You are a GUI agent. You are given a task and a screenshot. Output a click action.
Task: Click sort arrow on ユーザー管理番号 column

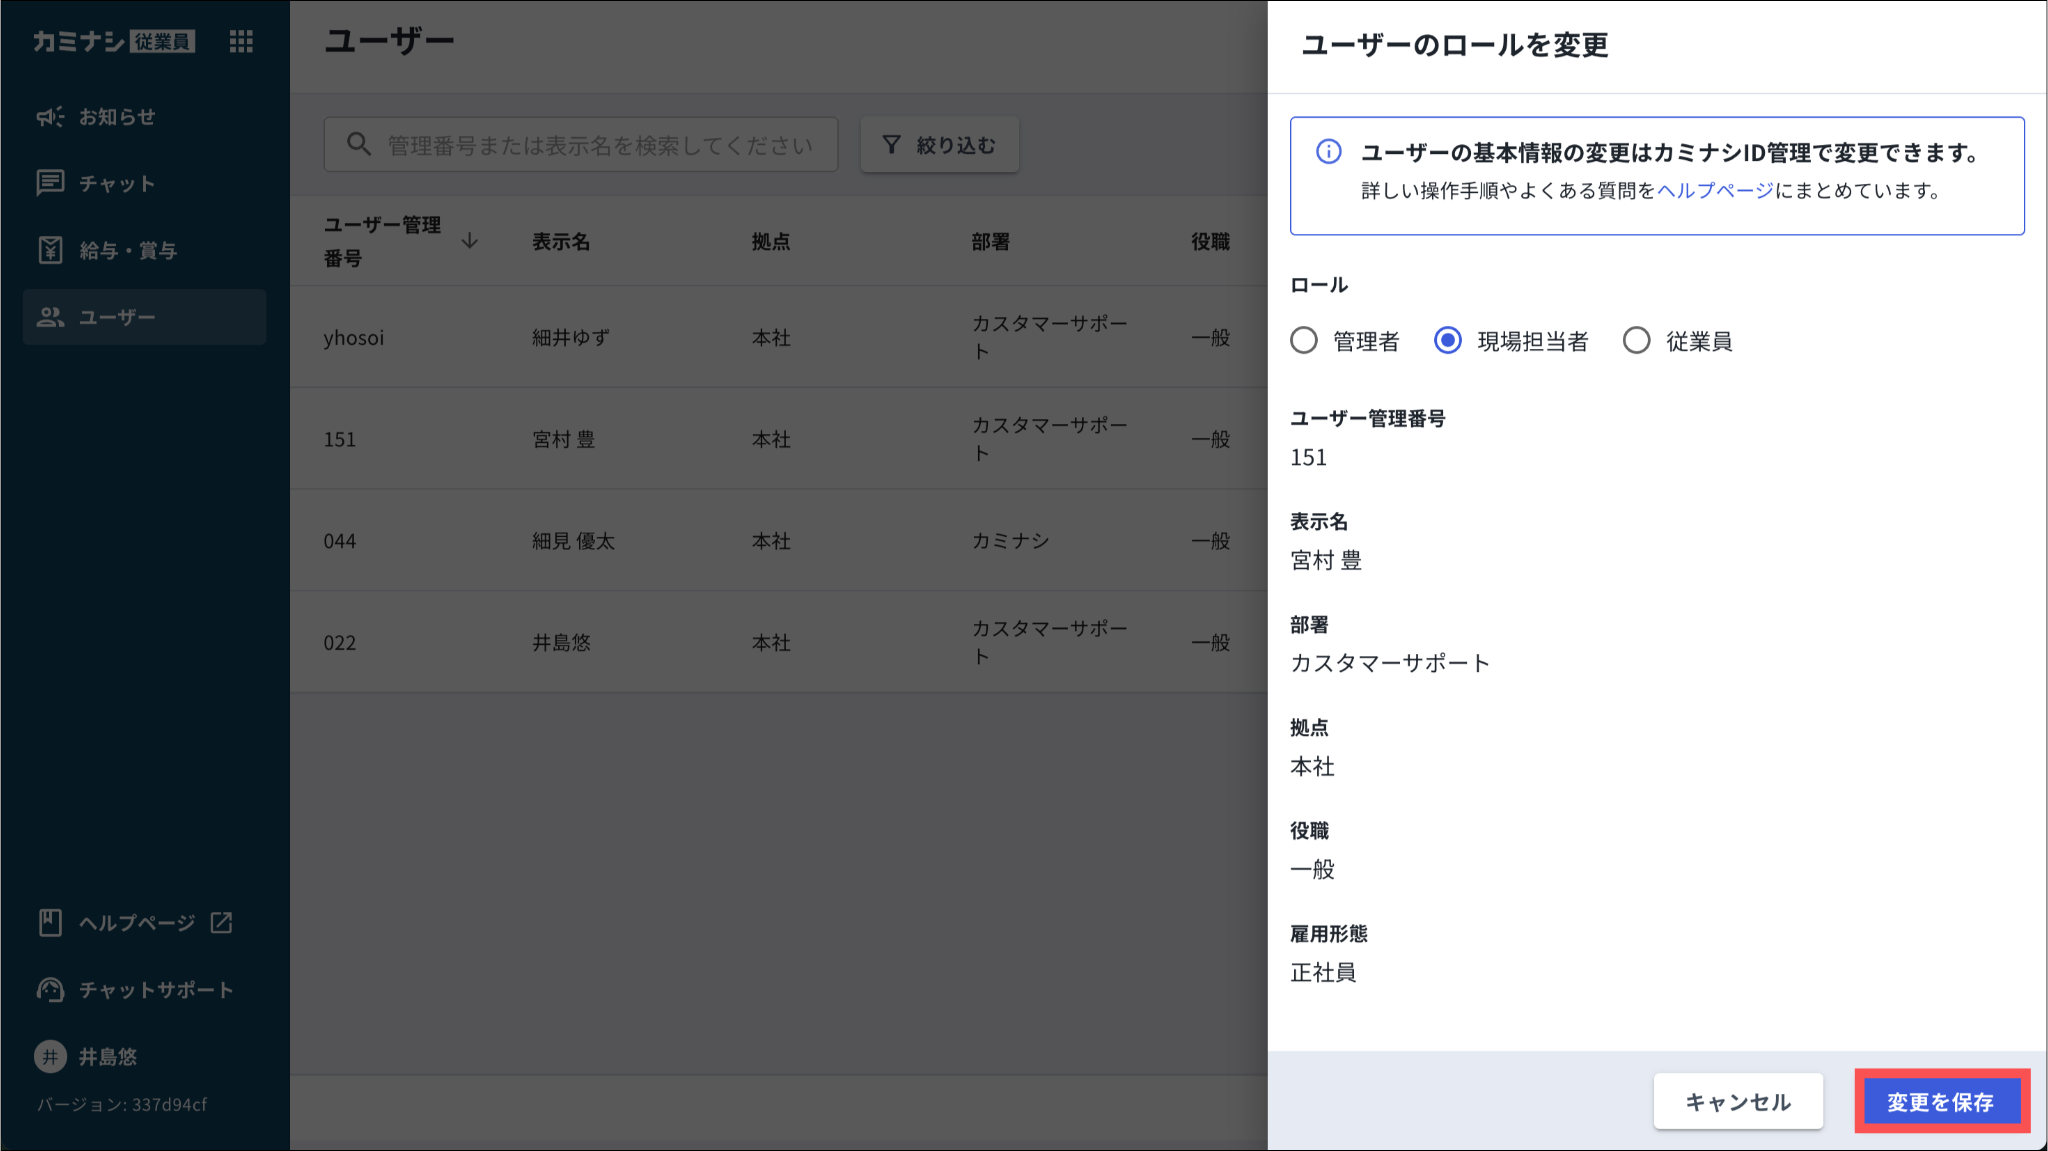(469, 241)
